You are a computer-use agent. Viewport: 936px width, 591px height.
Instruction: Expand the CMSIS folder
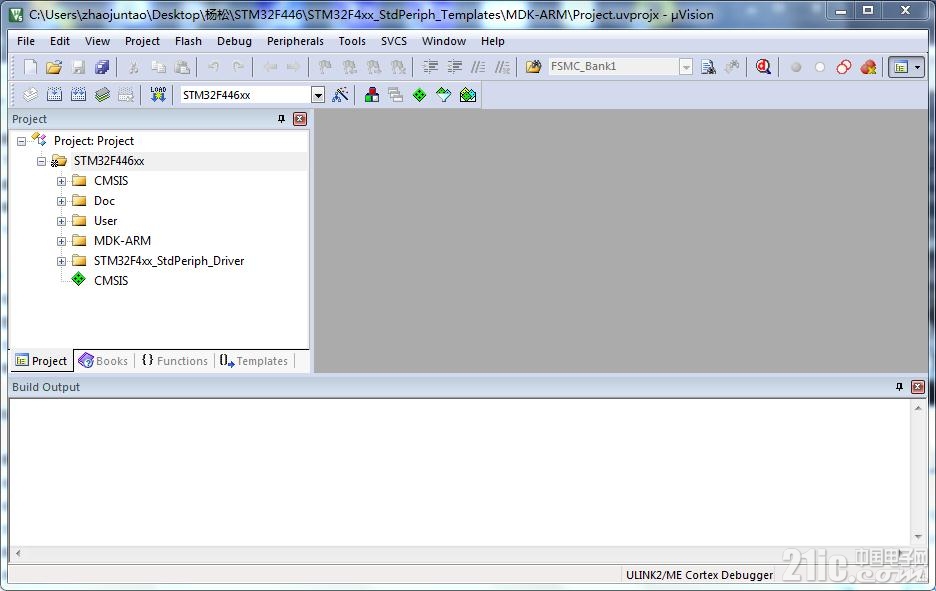coord(61,181)
